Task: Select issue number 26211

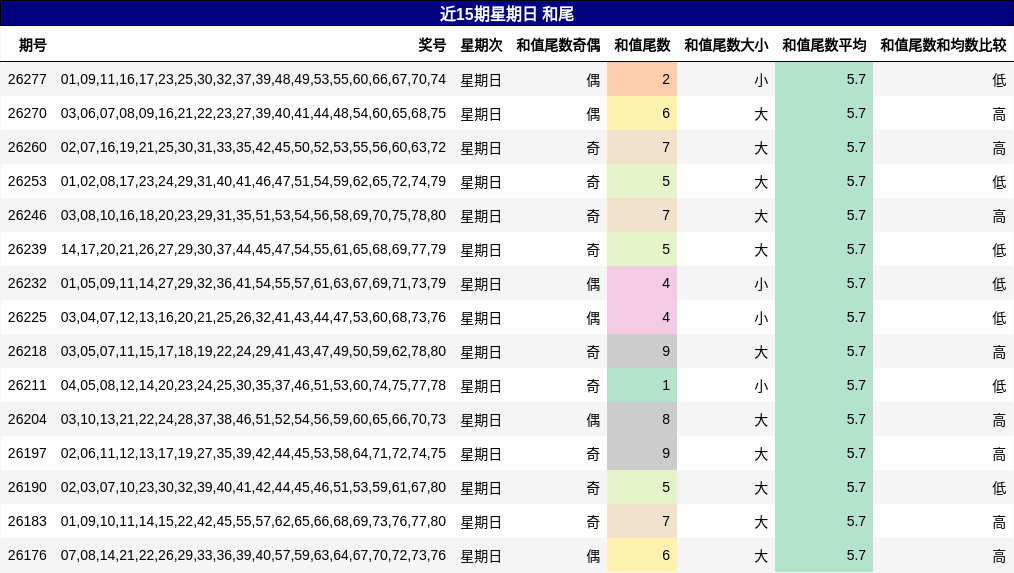Action: click(x=27, y=385)
